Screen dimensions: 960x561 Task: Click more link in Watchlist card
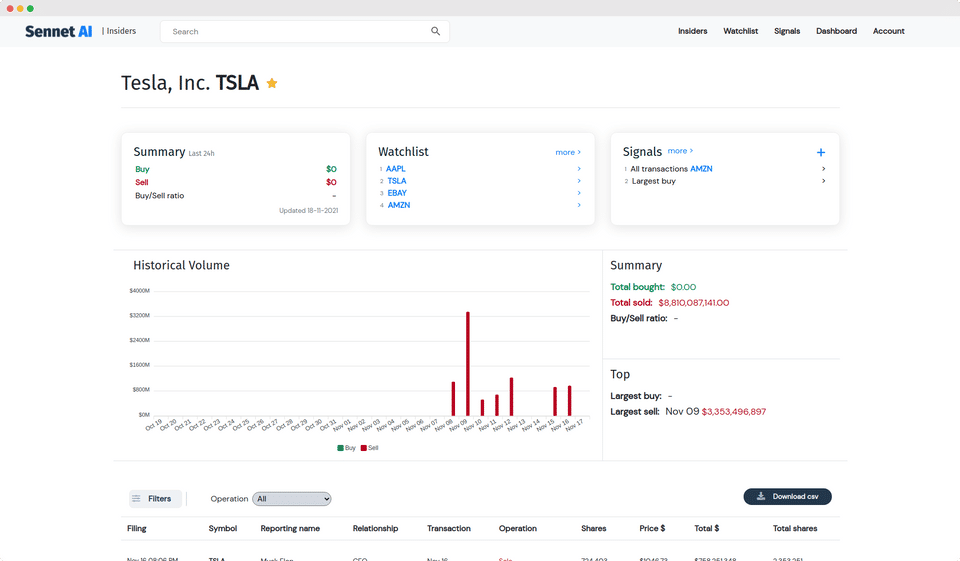coord(568,152)
